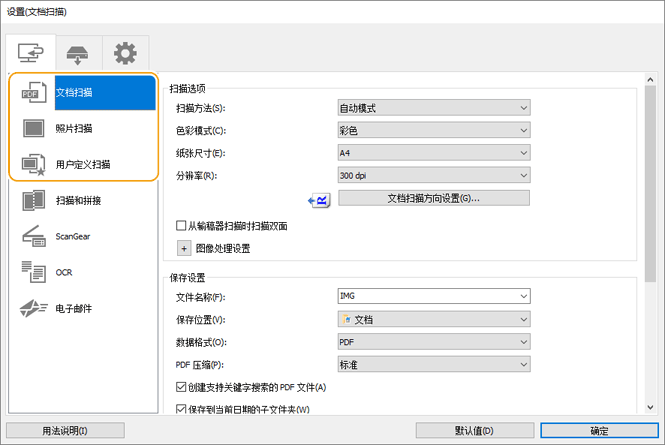Viewport: 665px width, 445px height.
Task: Choose the 用户定义扫描 icon
Action: click(34, 164)
